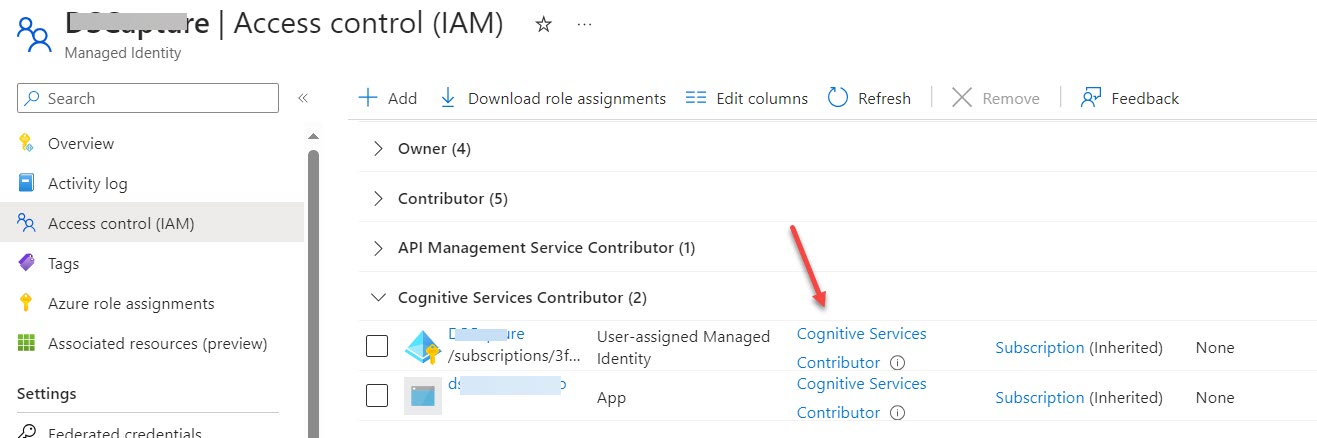This screenshot has height=438, width=1317.
Task: Favorite this page with the star icon
Action: point(544,25)
